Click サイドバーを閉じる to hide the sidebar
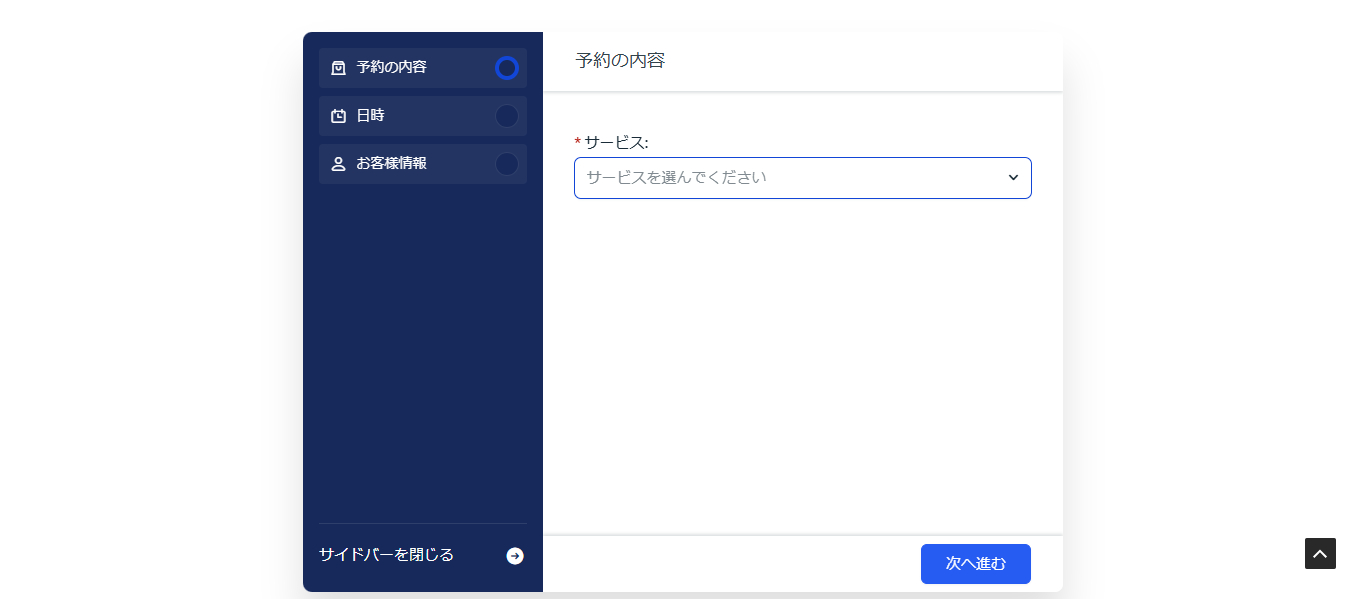 click(385, 553)
